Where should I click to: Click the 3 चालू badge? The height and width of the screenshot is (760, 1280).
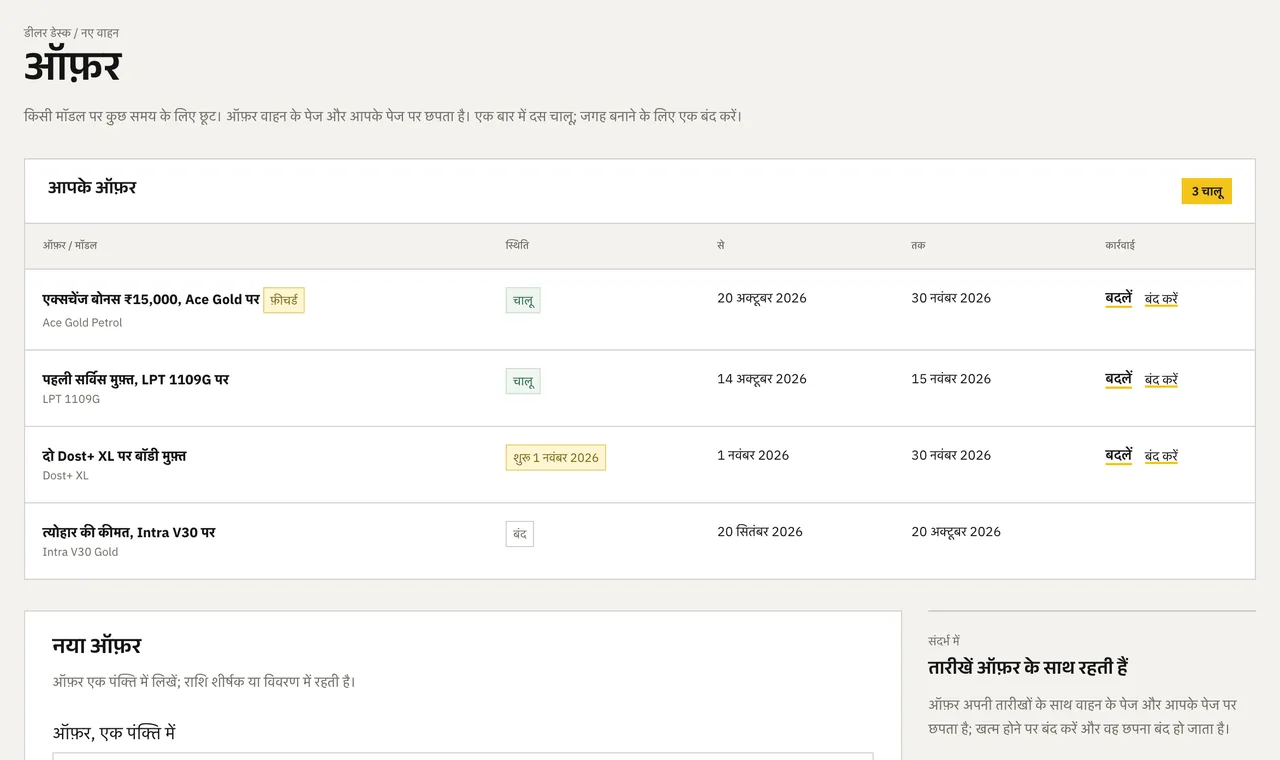point(1207,191)
